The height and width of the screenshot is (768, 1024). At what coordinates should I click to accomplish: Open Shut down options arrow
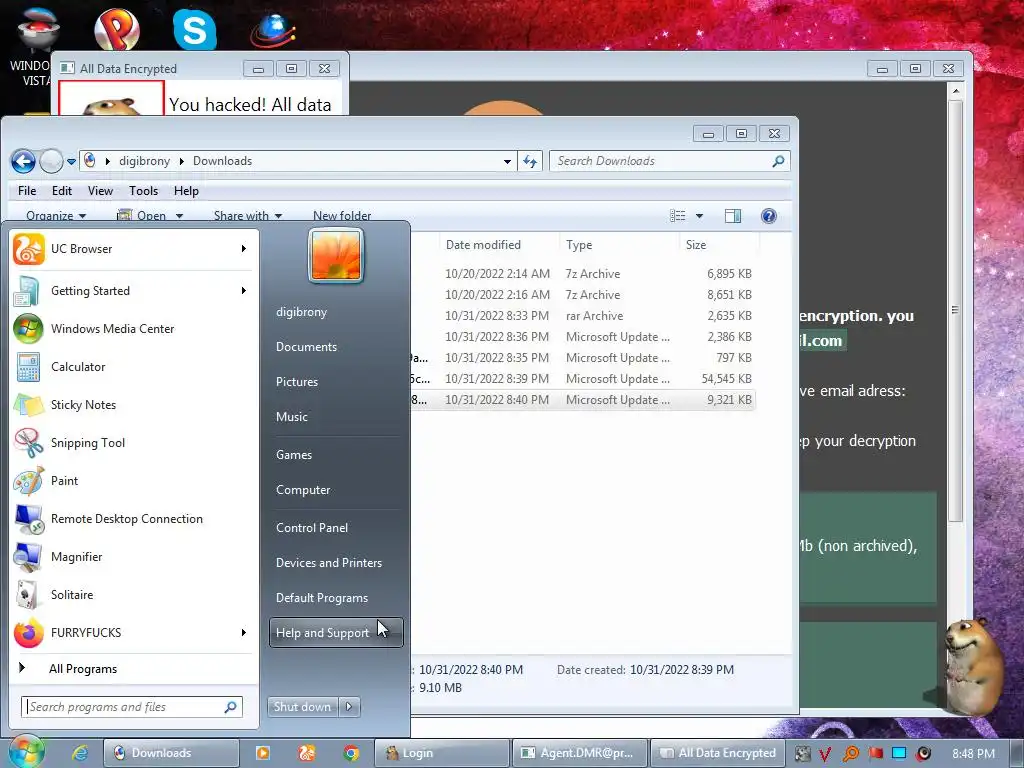tap(349, 707)
